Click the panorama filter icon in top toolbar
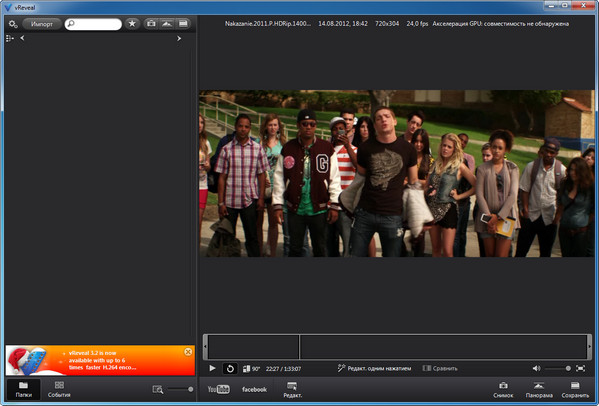This screenshot has height=406, width=599. [x=167, y=24]
